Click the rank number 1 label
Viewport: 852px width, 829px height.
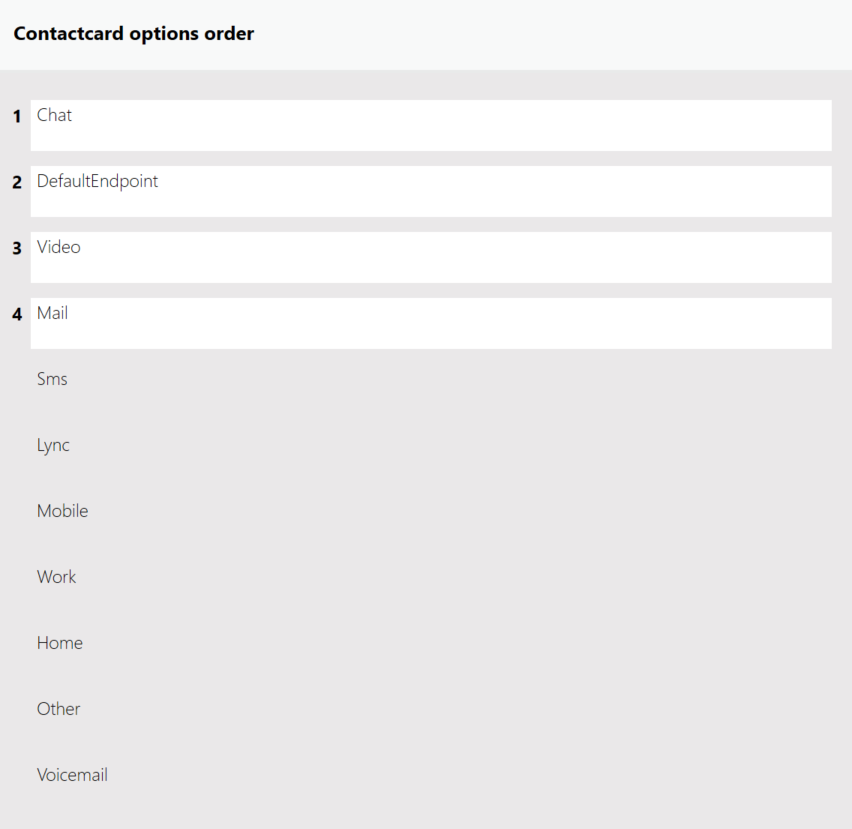point(16,117)
